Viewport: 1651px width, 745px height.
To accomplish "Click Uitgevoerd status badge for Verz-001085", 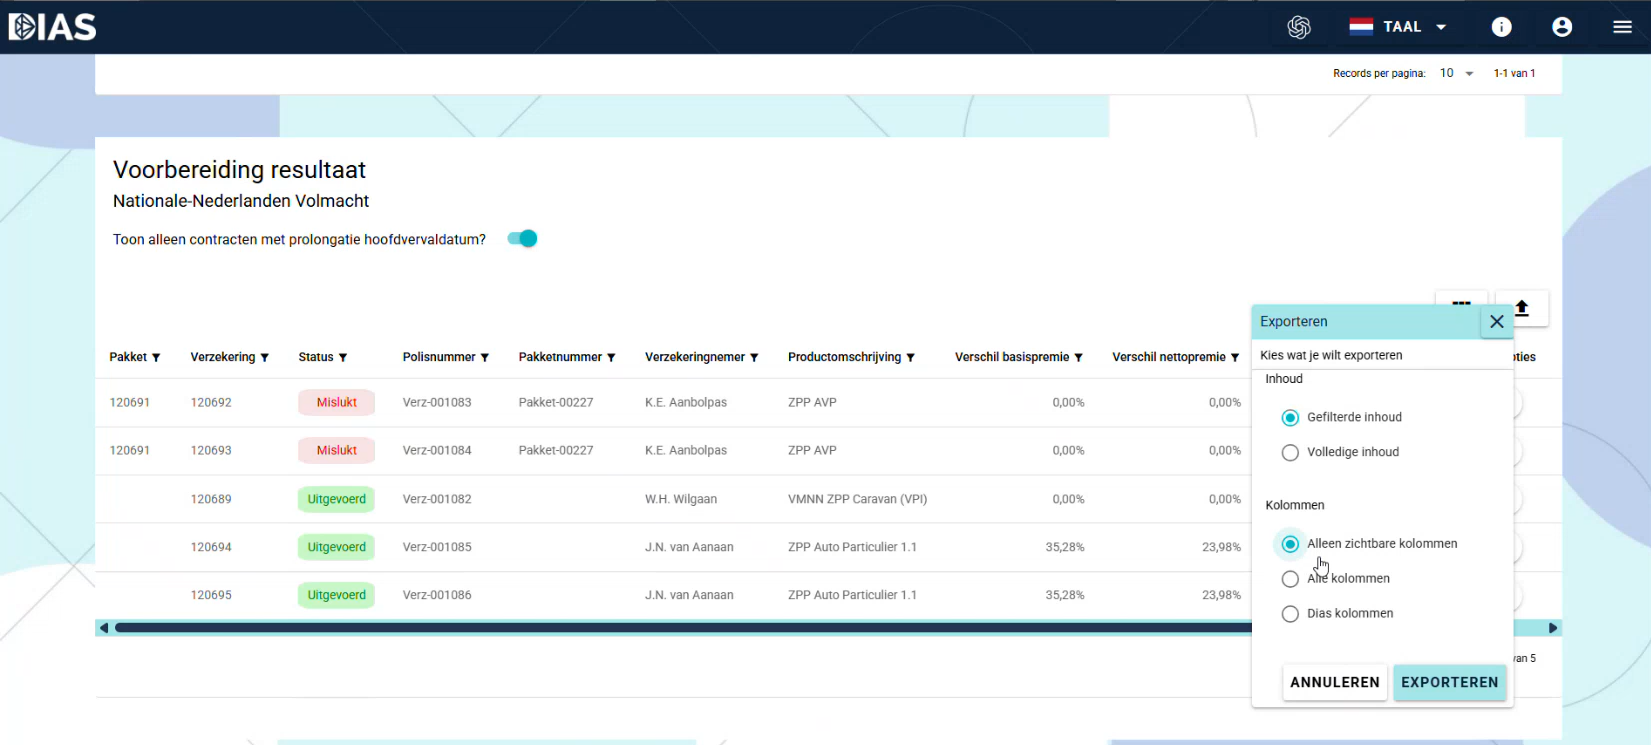I will click(337, 547).
